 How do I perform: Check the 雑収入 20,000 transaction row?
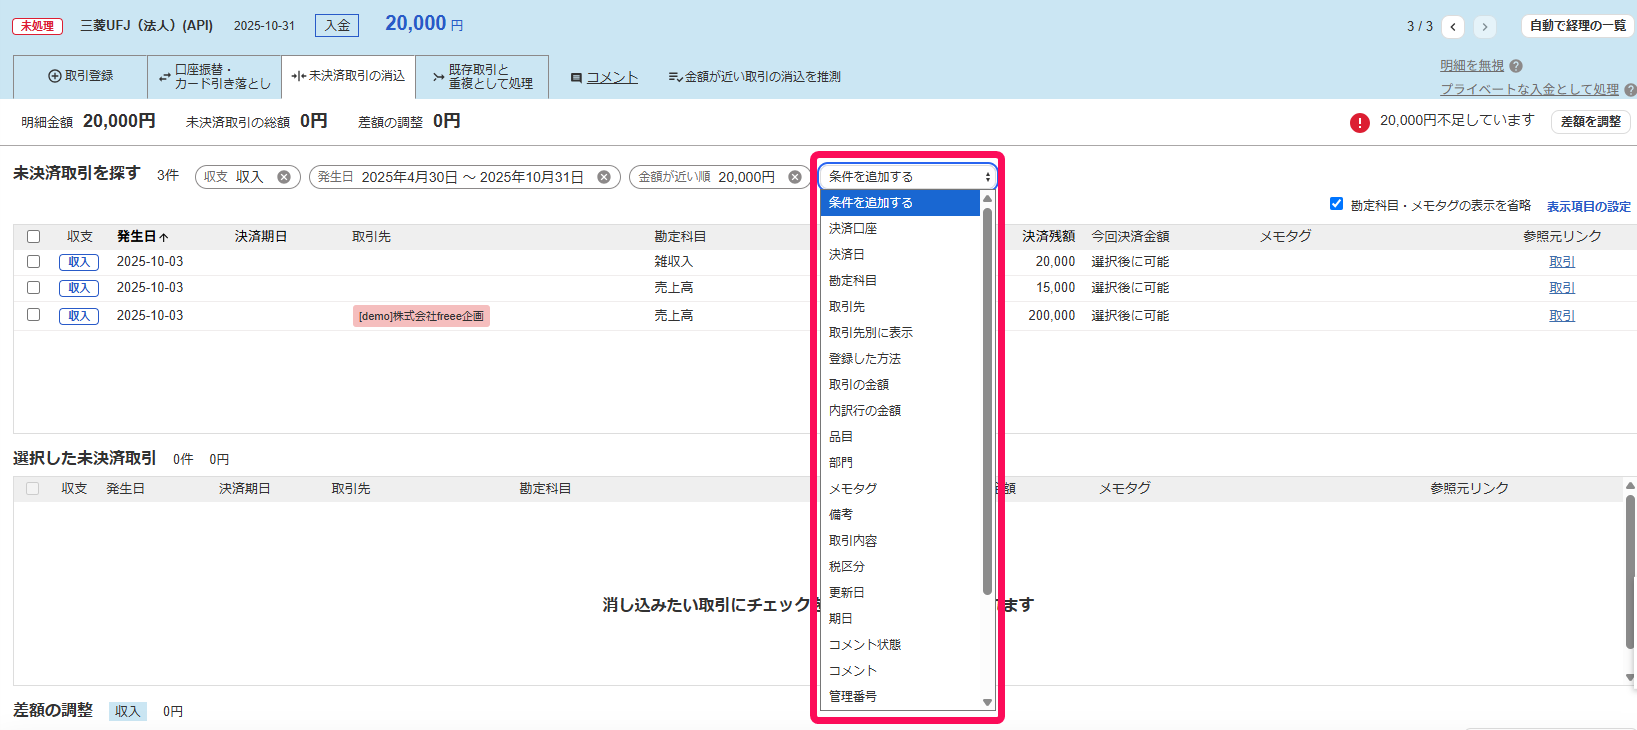tap(33, 262)
